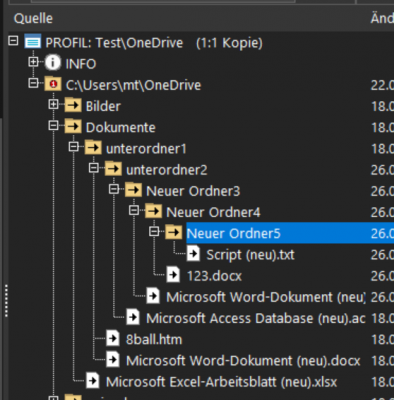This screenshot has width=394, height=400.
Task: Click the Excel-Arbeitsblatt file copy icon
Action: tap(92, 381)
